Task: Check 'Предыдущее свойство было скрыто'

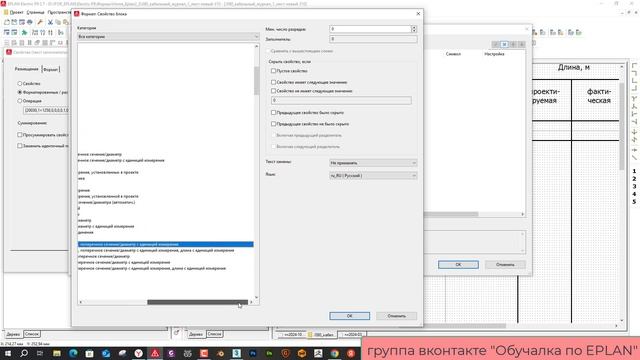Action: coord(273,112)
